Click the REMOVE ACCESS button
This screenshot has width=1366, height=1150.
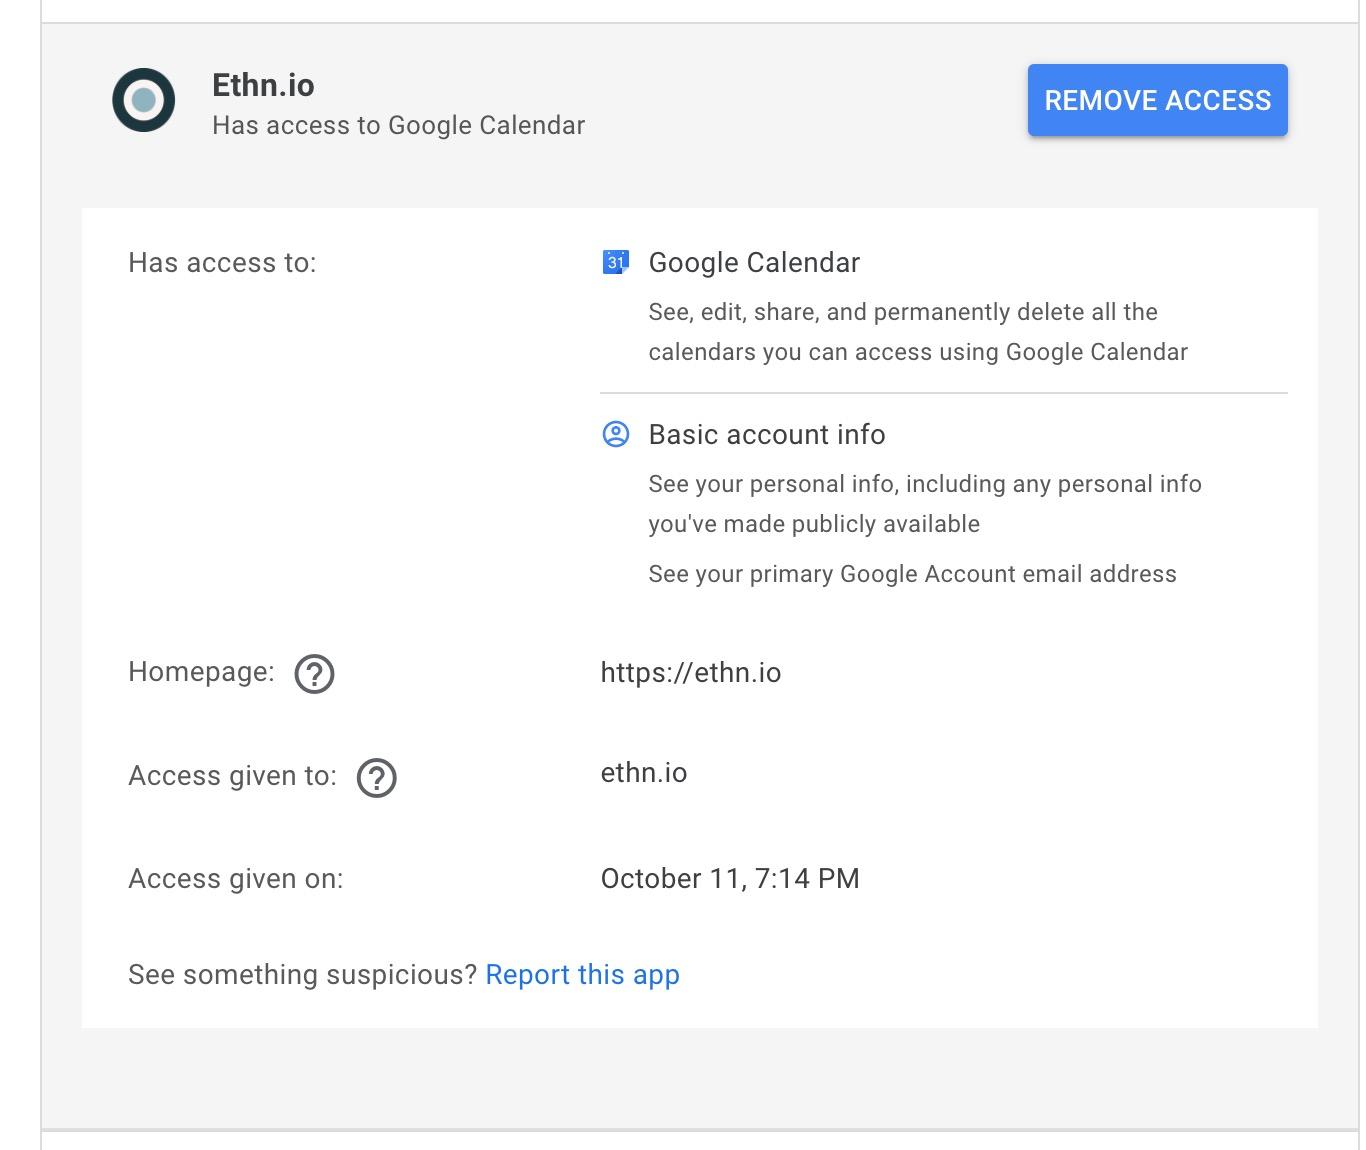pos(1158,100)
